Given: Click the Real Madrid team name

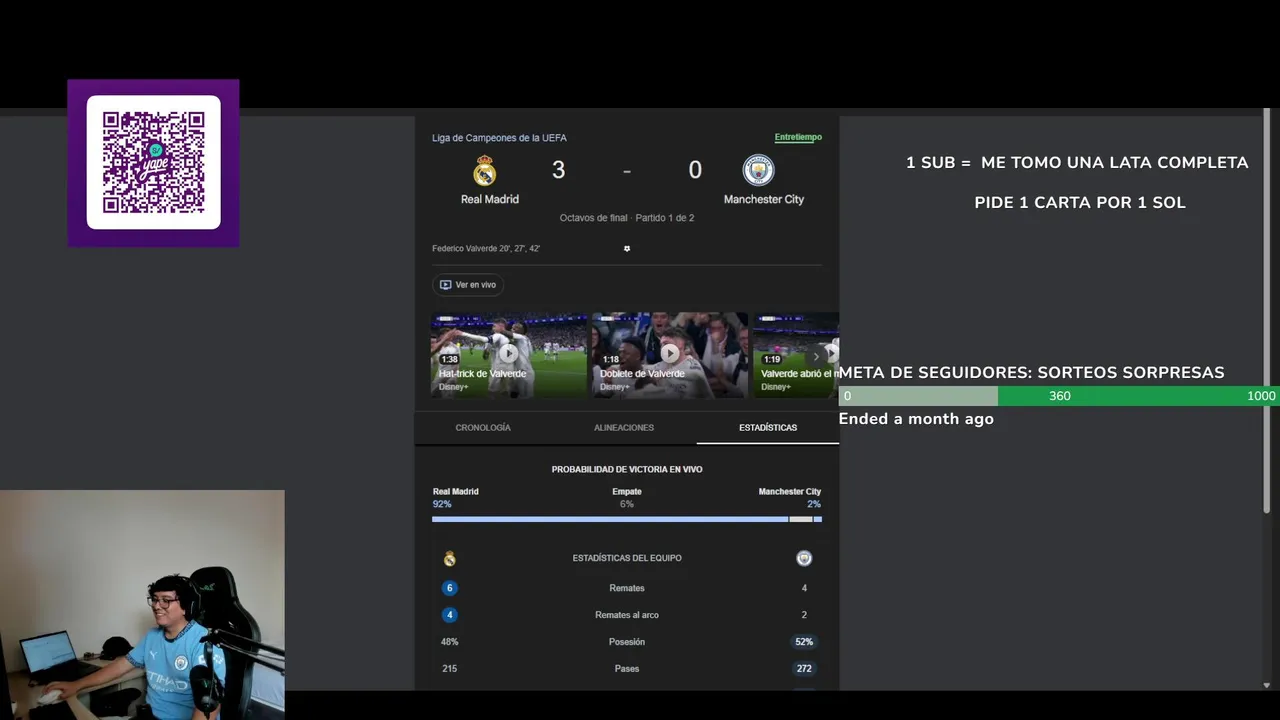Looking at the screenshot, I should pyautogui.click(x=490, y=199).
